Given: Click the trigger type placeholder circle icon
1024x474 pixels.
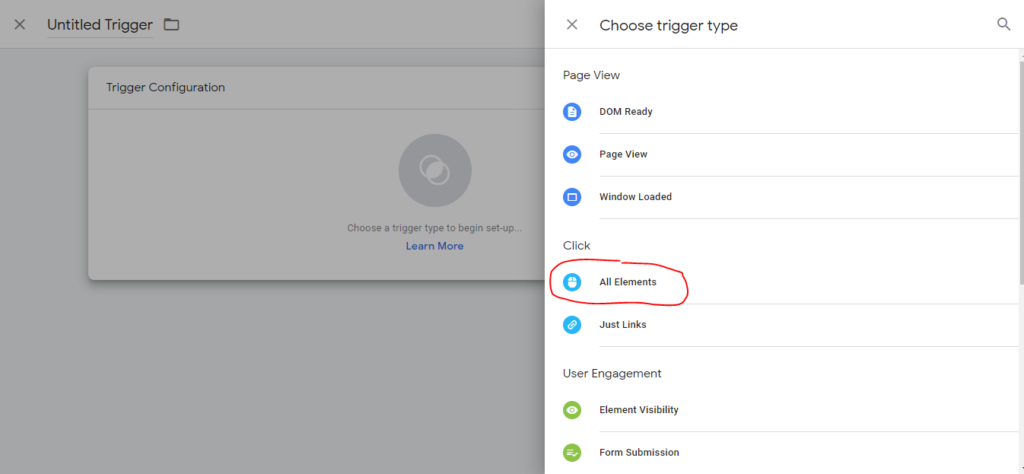Looking at the screenshot, I should pos(435,170).
